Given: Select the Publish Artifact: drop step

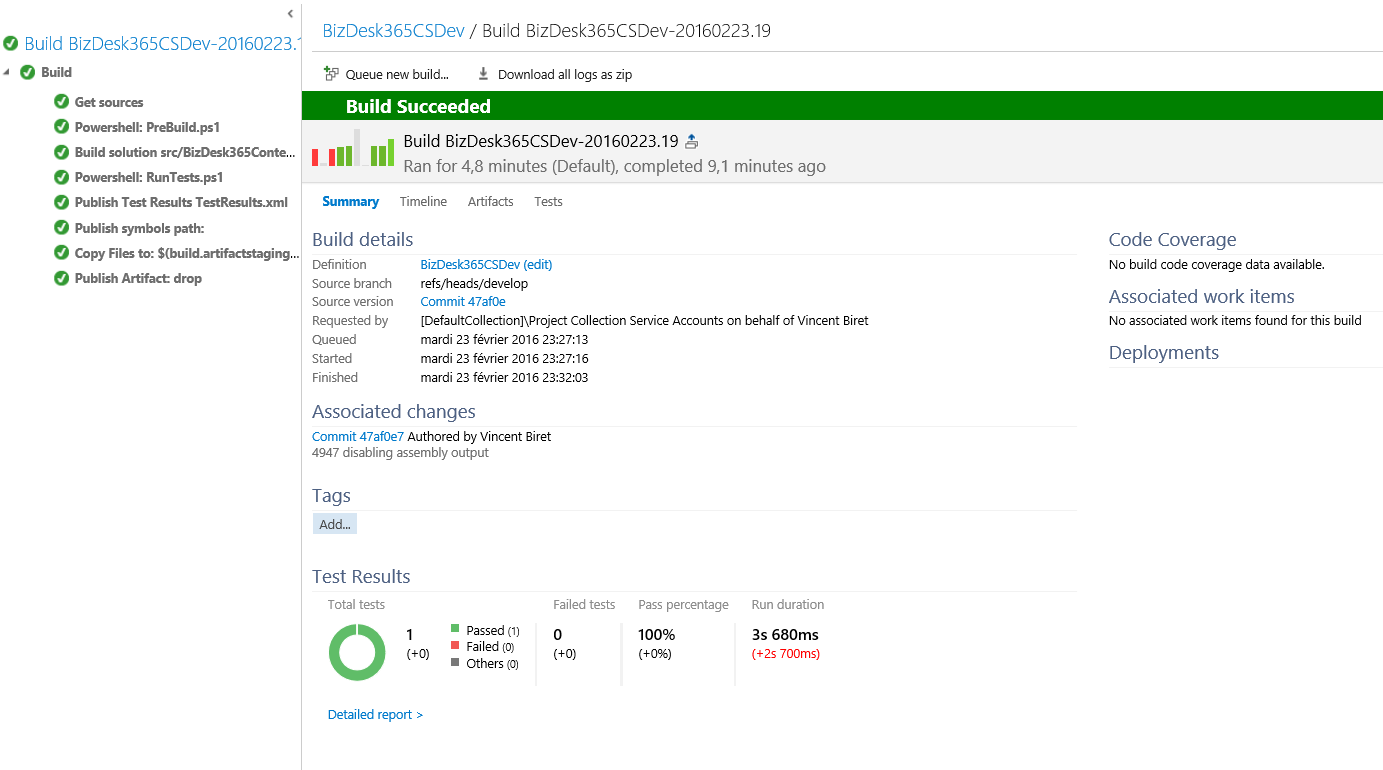Looking at the screenshot, I should (138, 278).
